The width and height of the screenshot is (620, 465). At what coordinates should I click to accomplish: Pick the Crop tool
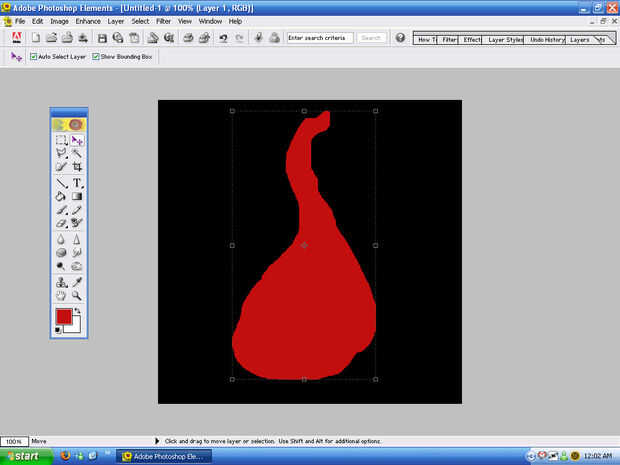pyautogui.click(x=77, y=168)
